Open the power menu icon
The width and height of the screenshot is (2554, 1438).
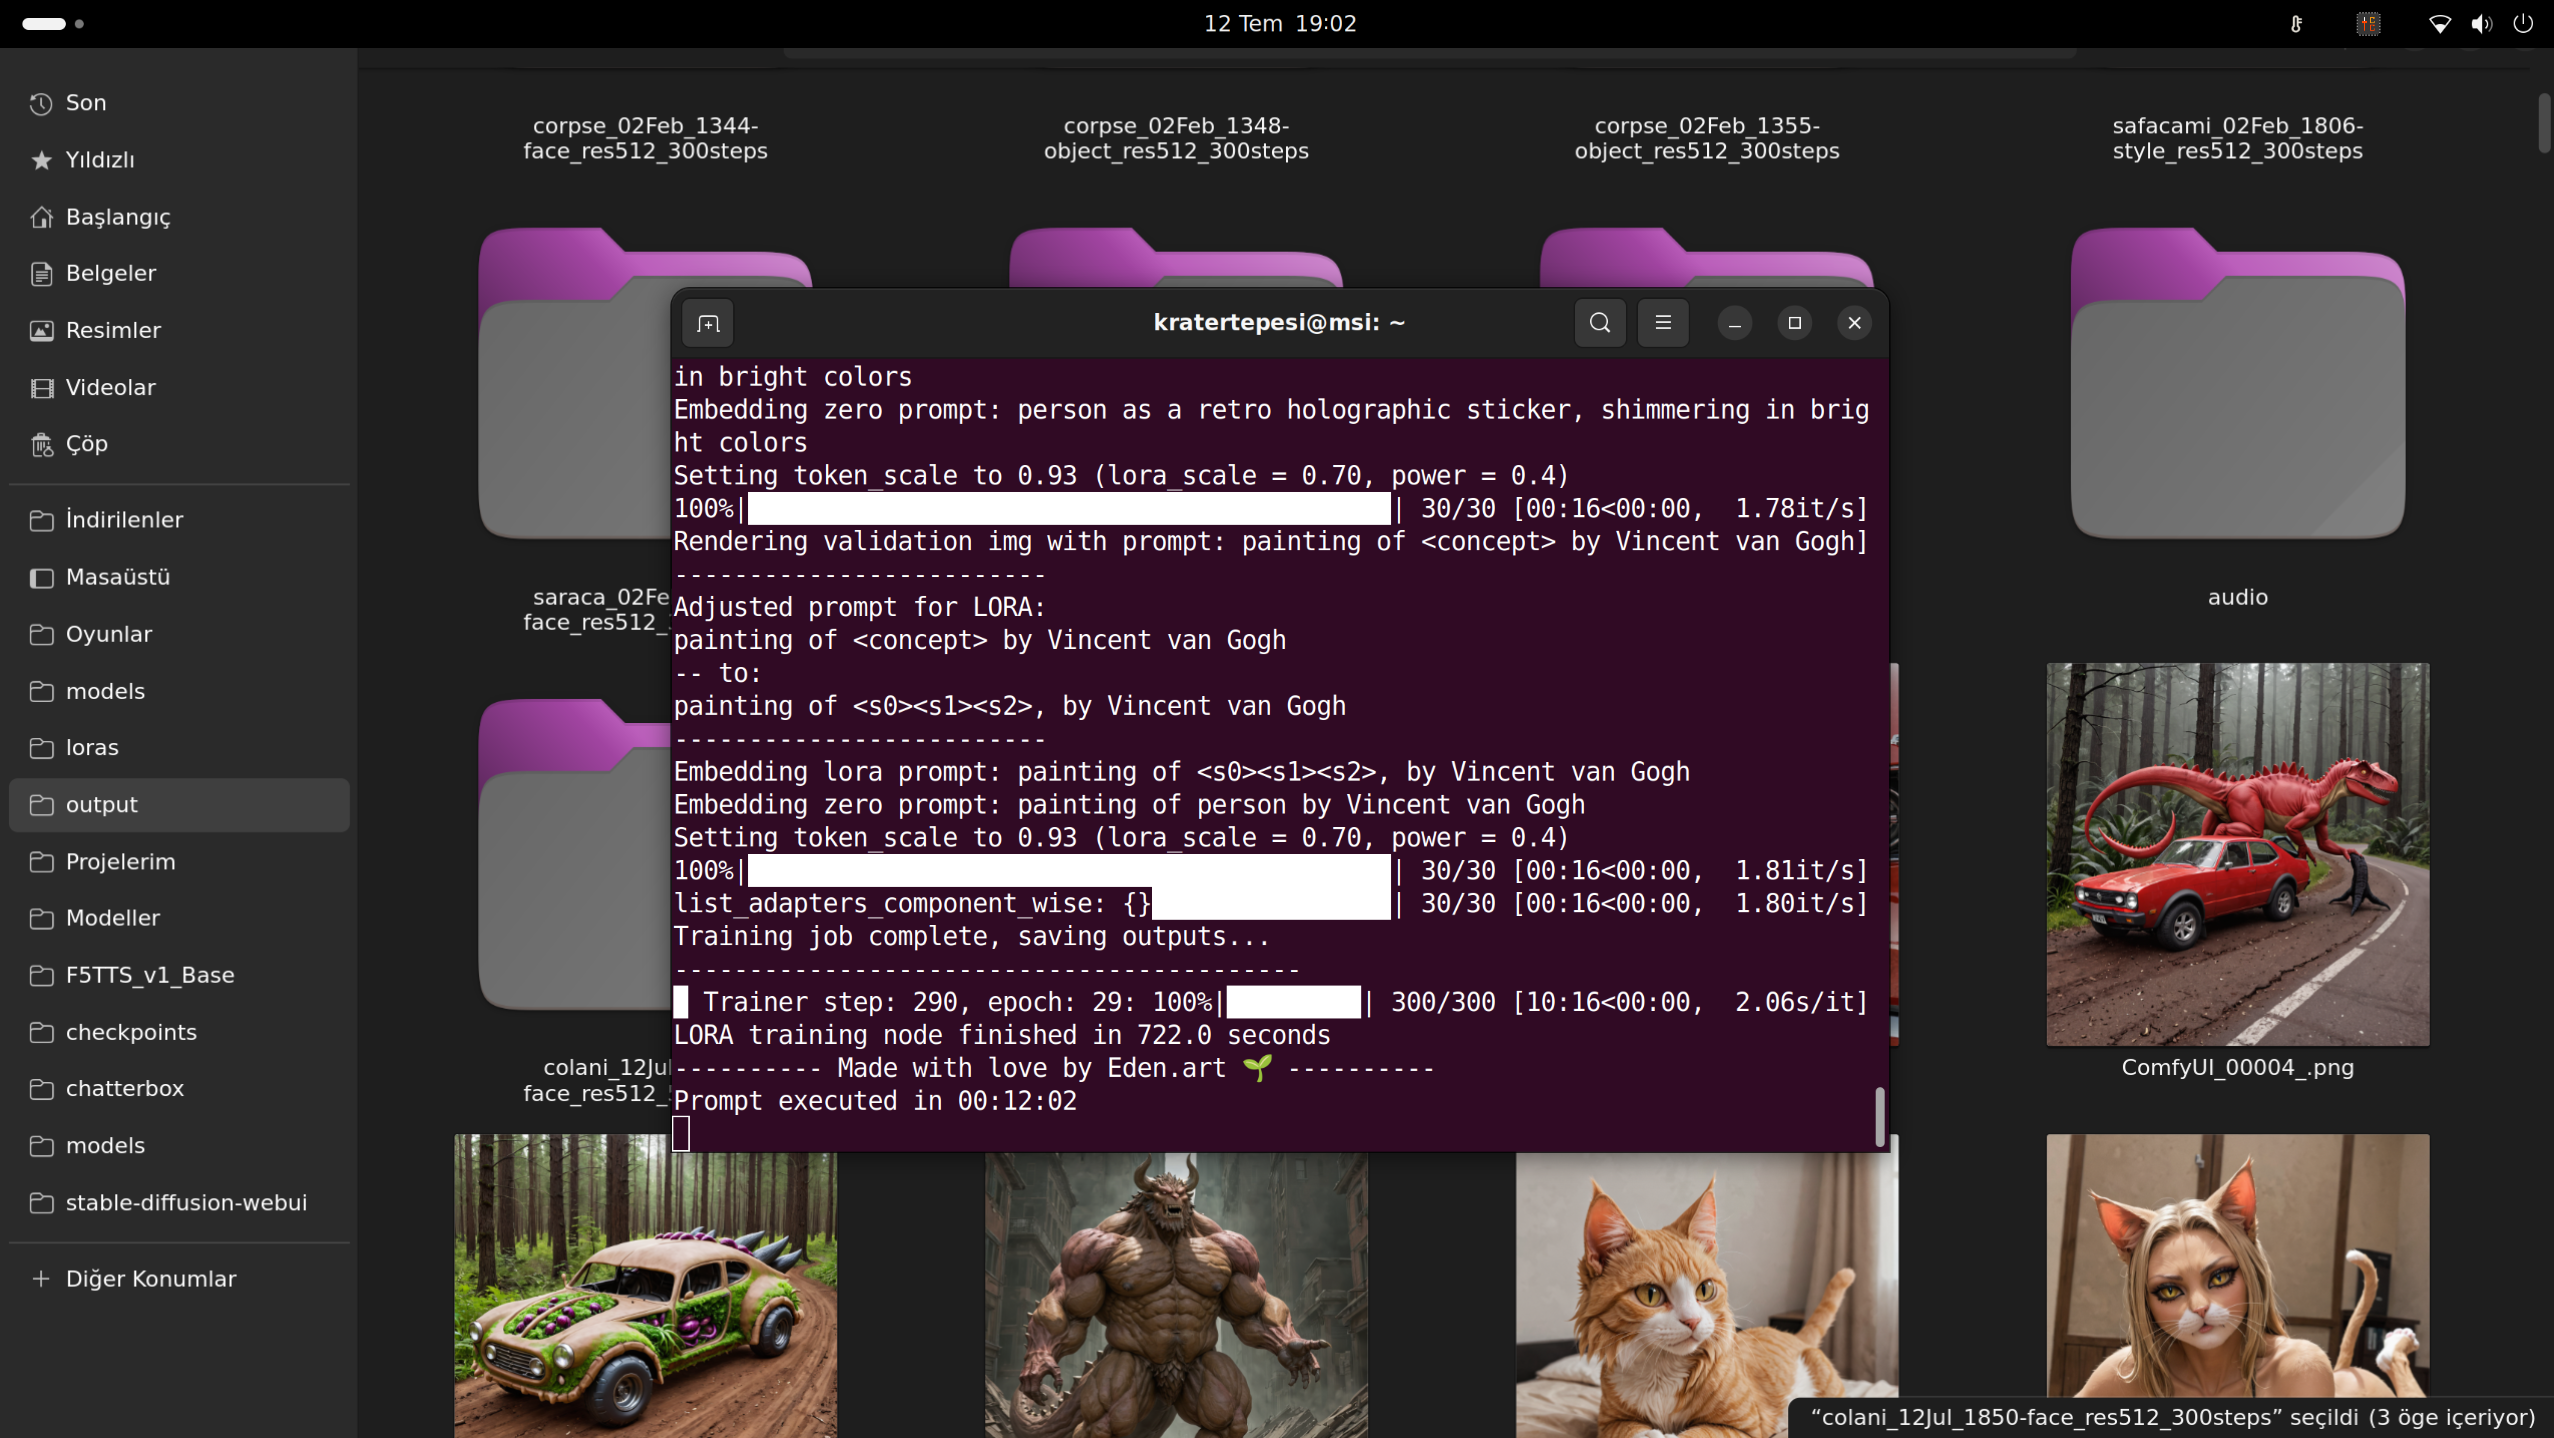coord(2523,24)
